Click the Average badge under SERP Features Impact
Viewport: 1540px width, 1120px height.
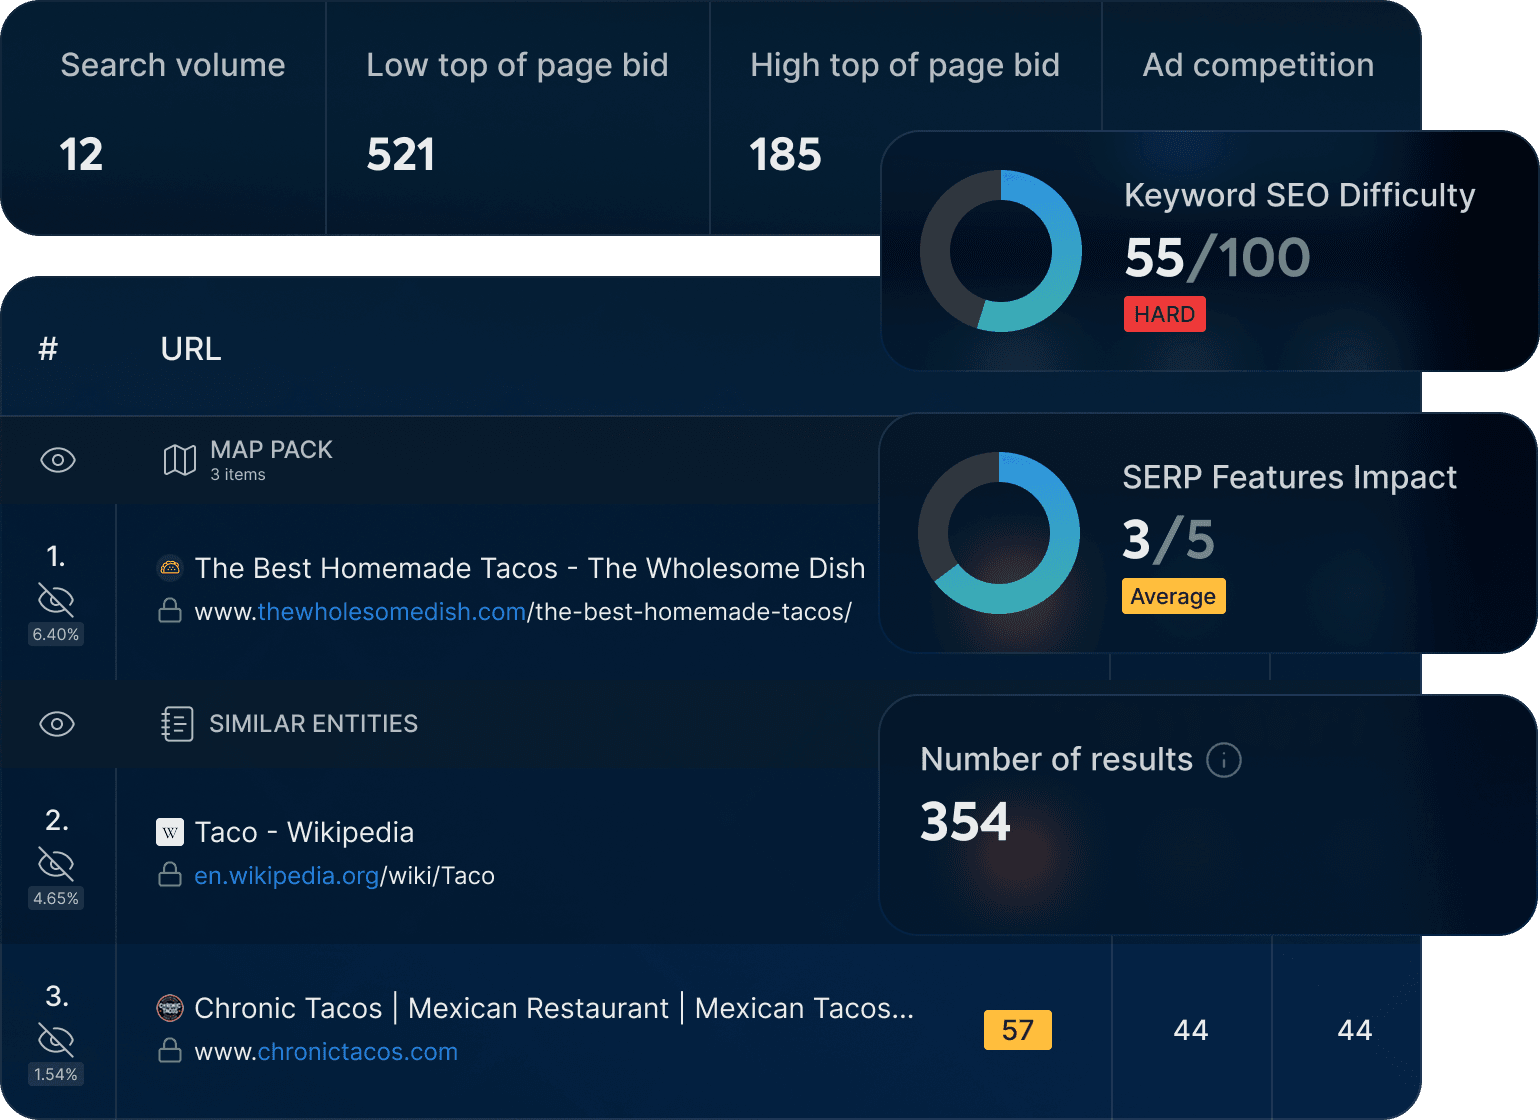pos(1173,596)
